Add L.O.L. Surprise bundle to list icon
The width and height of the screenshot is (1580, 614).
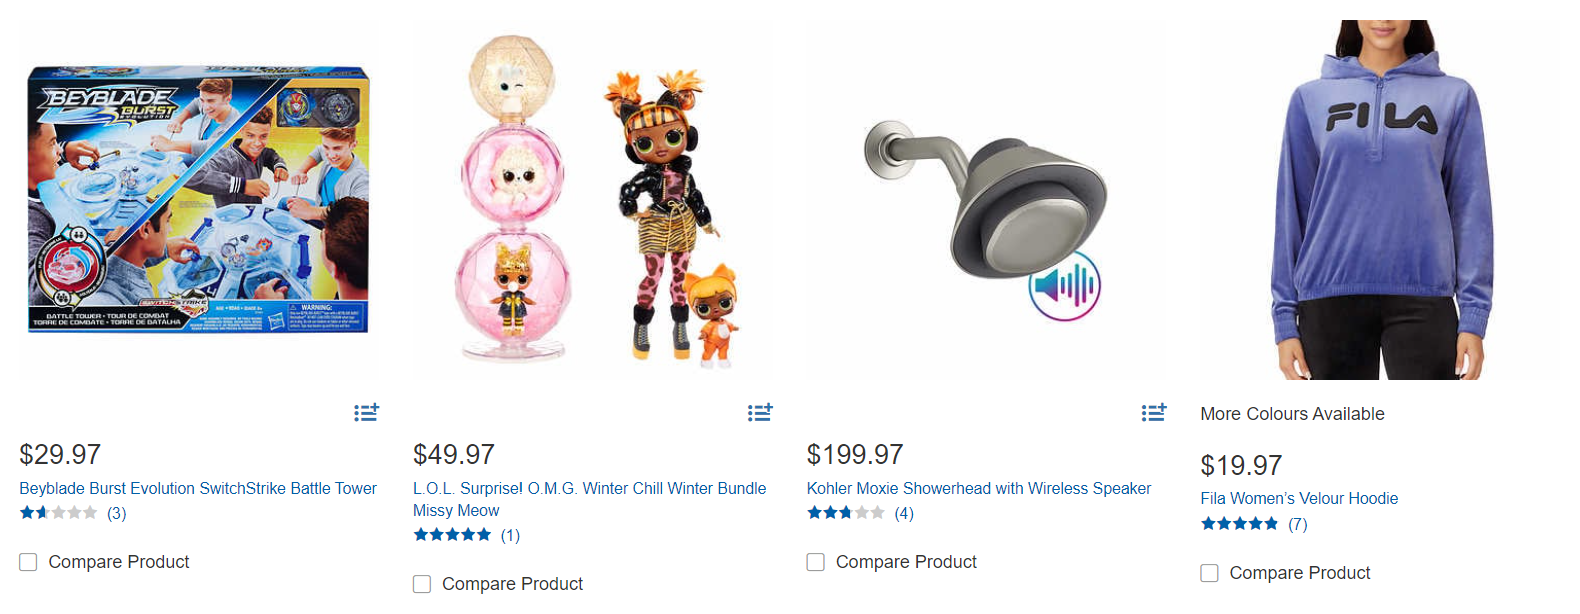[760, 412]
